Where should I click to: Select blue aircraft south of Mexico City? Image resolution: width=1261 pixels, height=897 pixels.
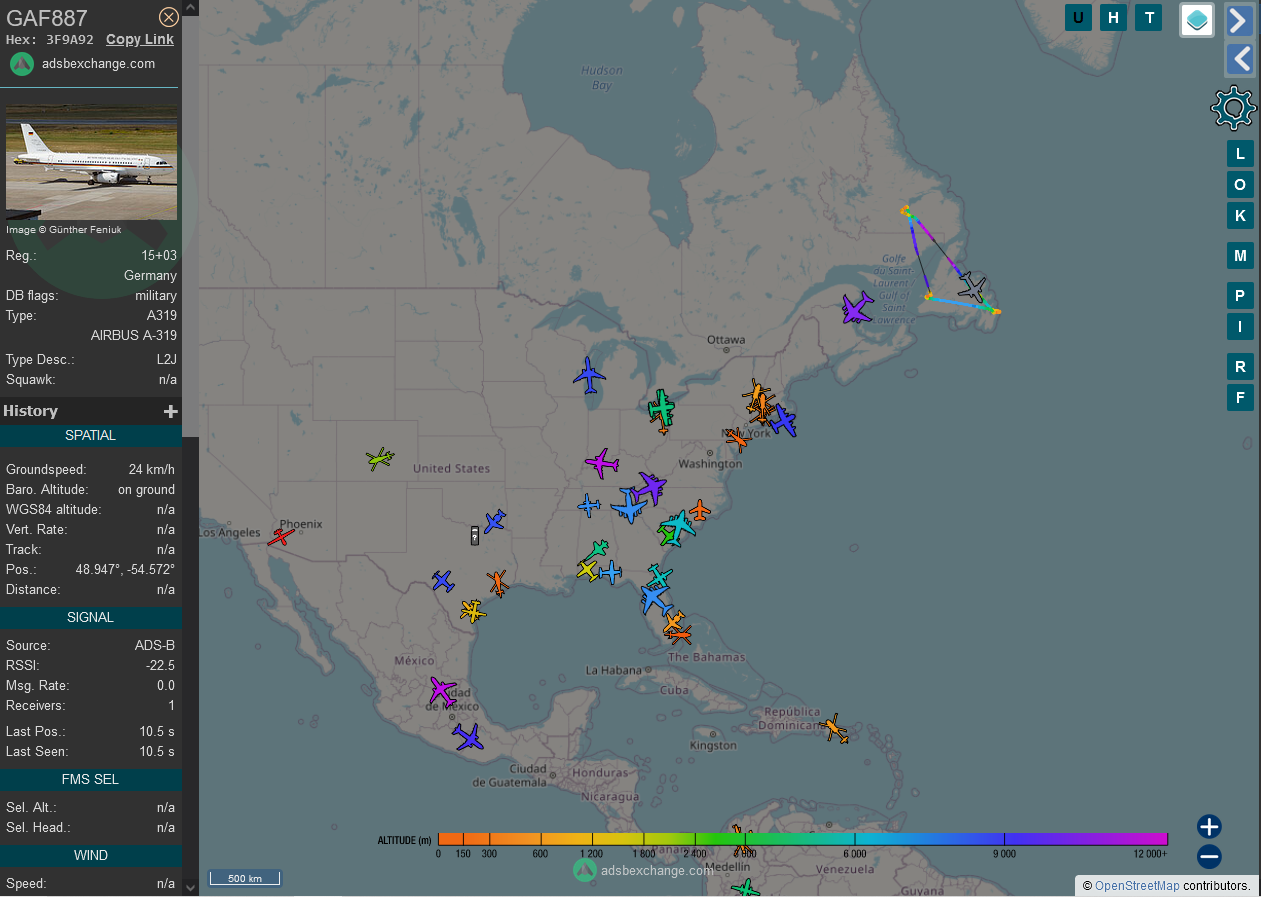[x=467, y=737]
